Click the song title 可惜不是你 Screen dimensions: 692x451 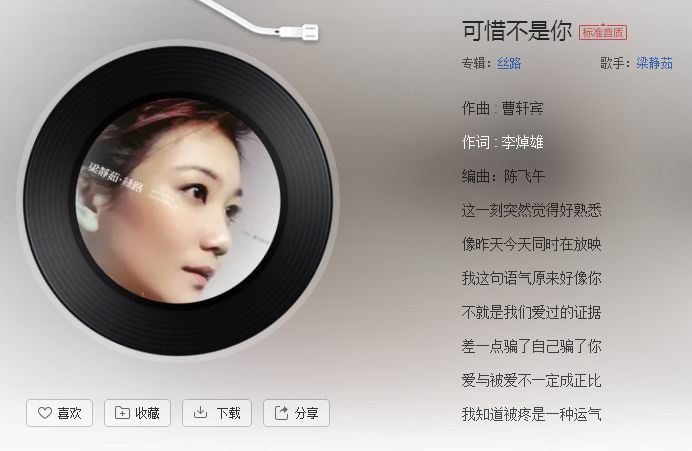pyautogui.click(x=517, y=31)
